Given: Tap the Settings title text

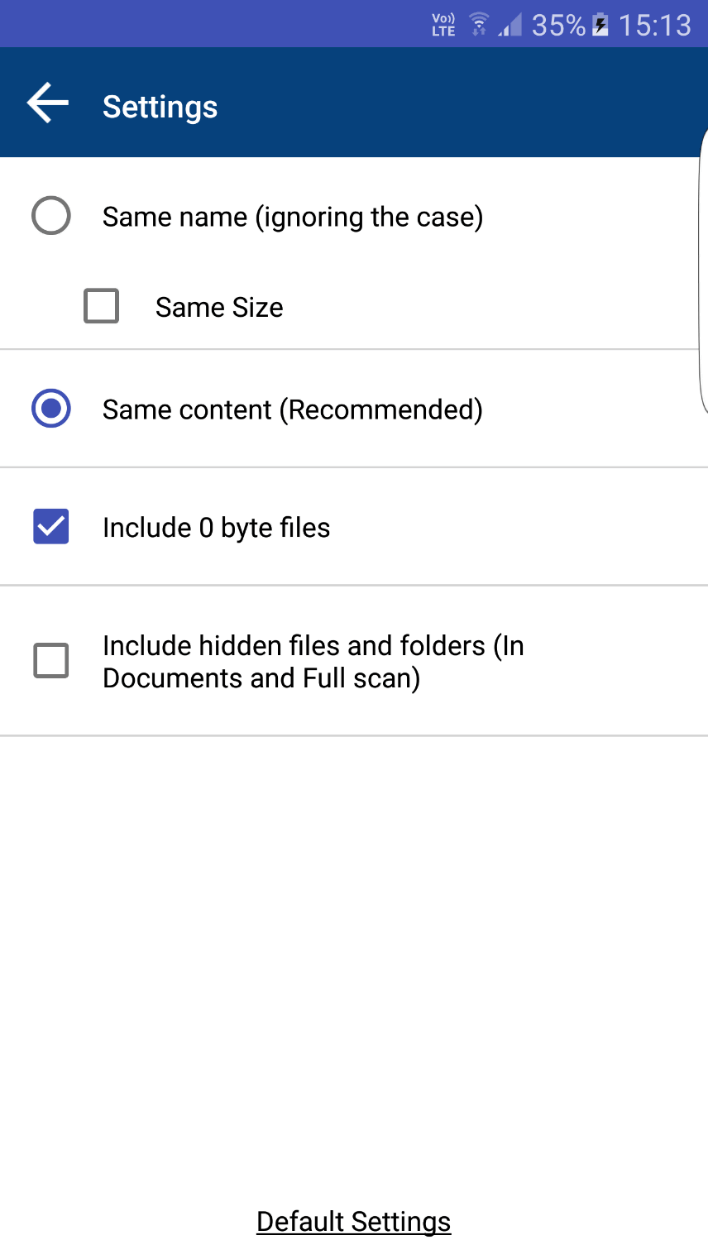Looking at the screenshot, I should 160,107.
